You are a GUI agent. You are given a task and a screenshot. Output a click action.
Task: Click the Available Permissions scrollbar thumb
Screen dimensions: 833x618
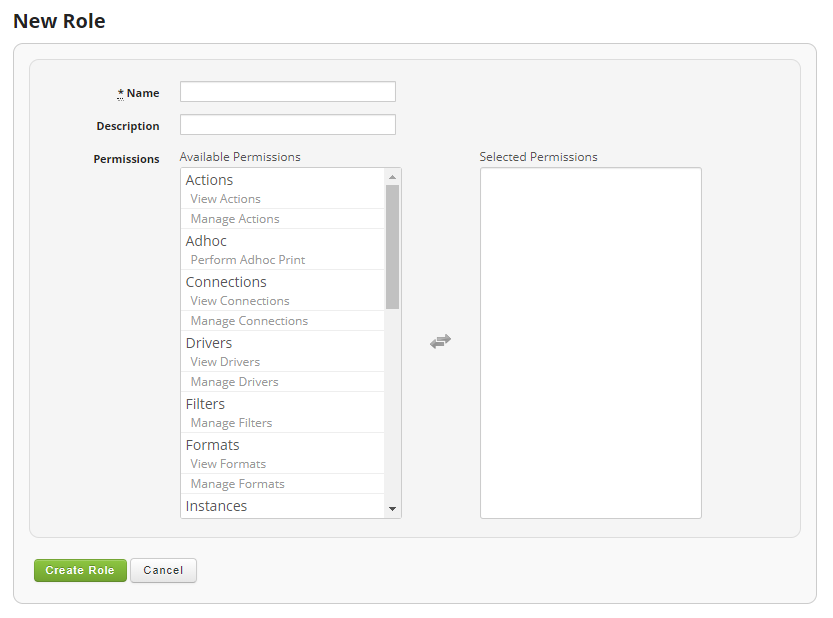[x=392, y=246]
